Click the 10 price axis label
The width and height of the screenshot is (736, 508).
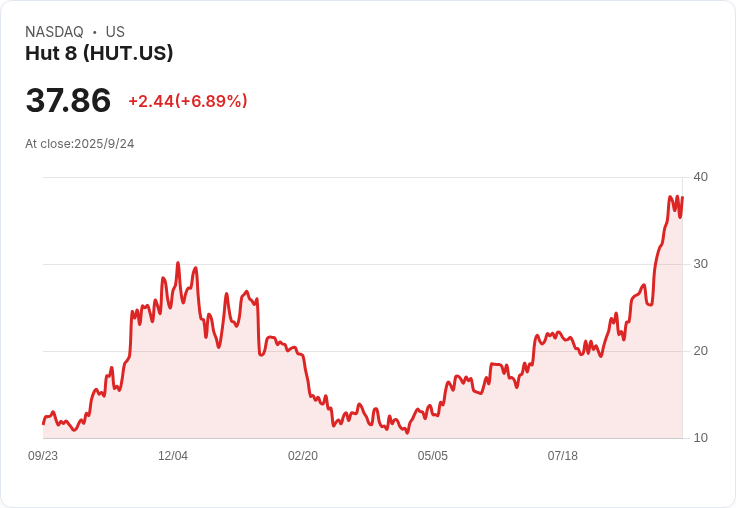click(700, 438)
